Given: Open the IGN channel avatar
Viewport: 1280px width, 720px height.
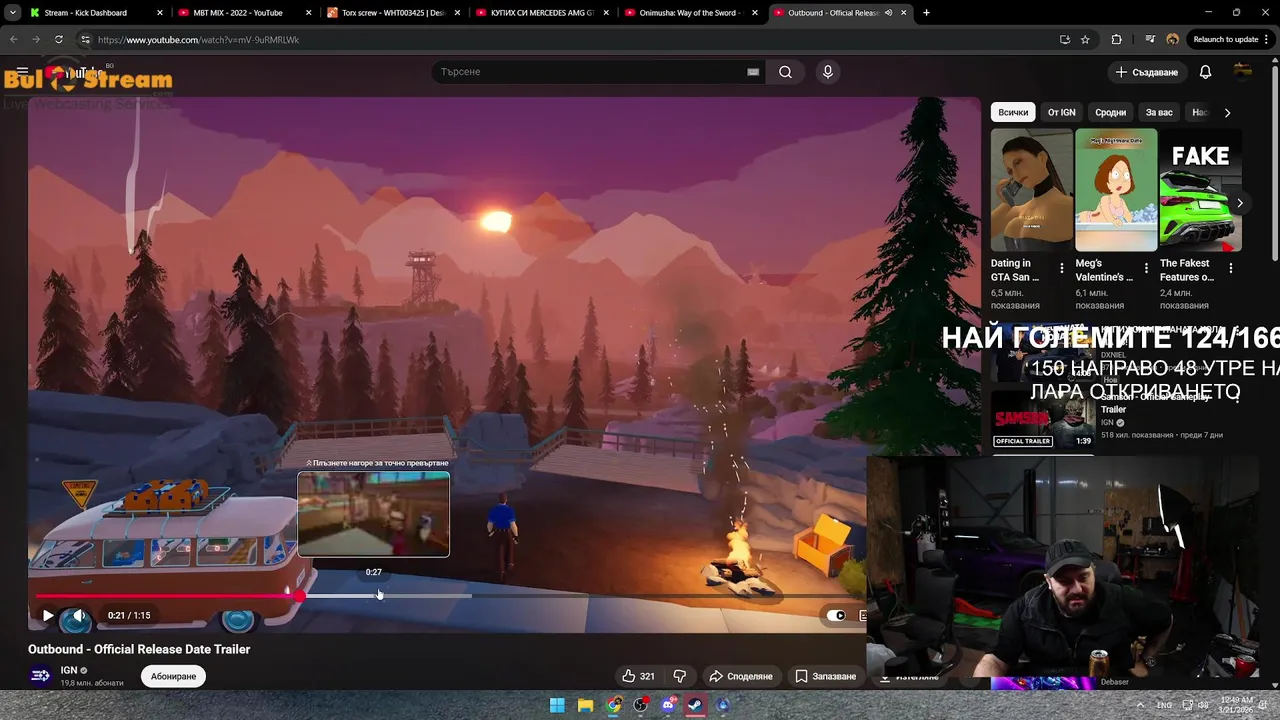Looking at the screenshot, I should point(40,676).
